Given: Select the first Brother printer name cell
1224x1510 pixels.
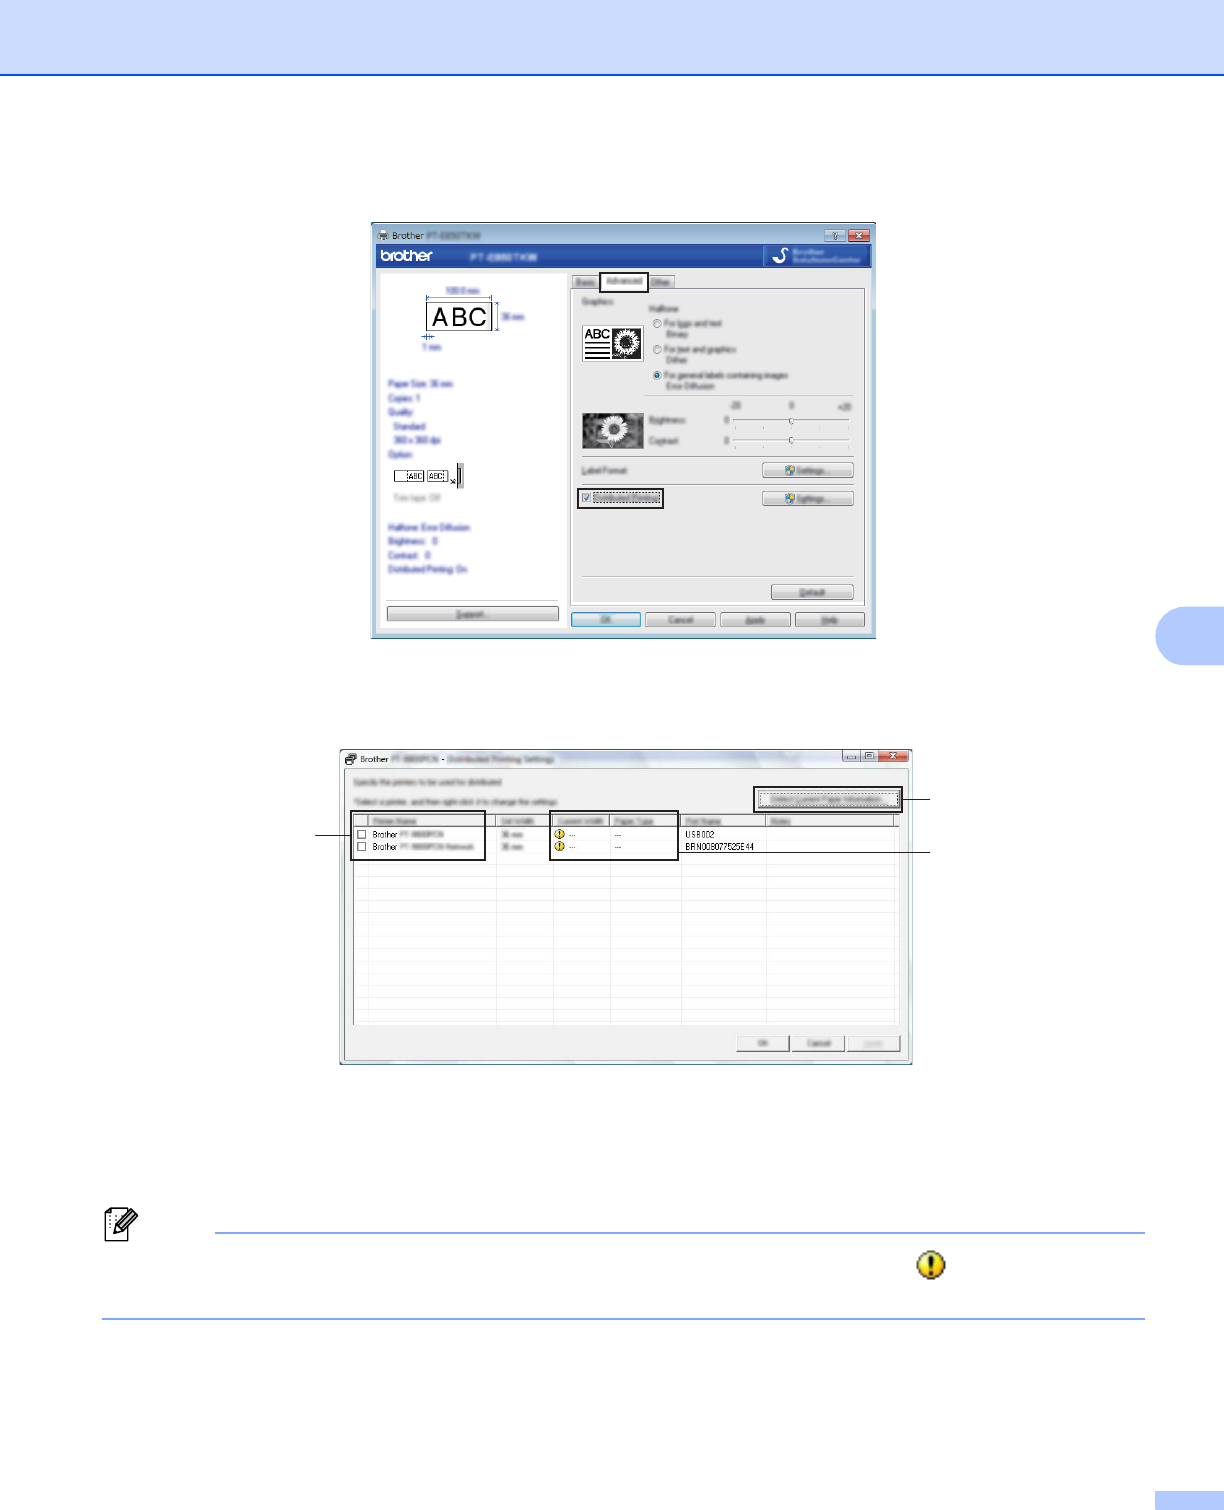Looking at the screenshot, I should click(x=408, y=834).
